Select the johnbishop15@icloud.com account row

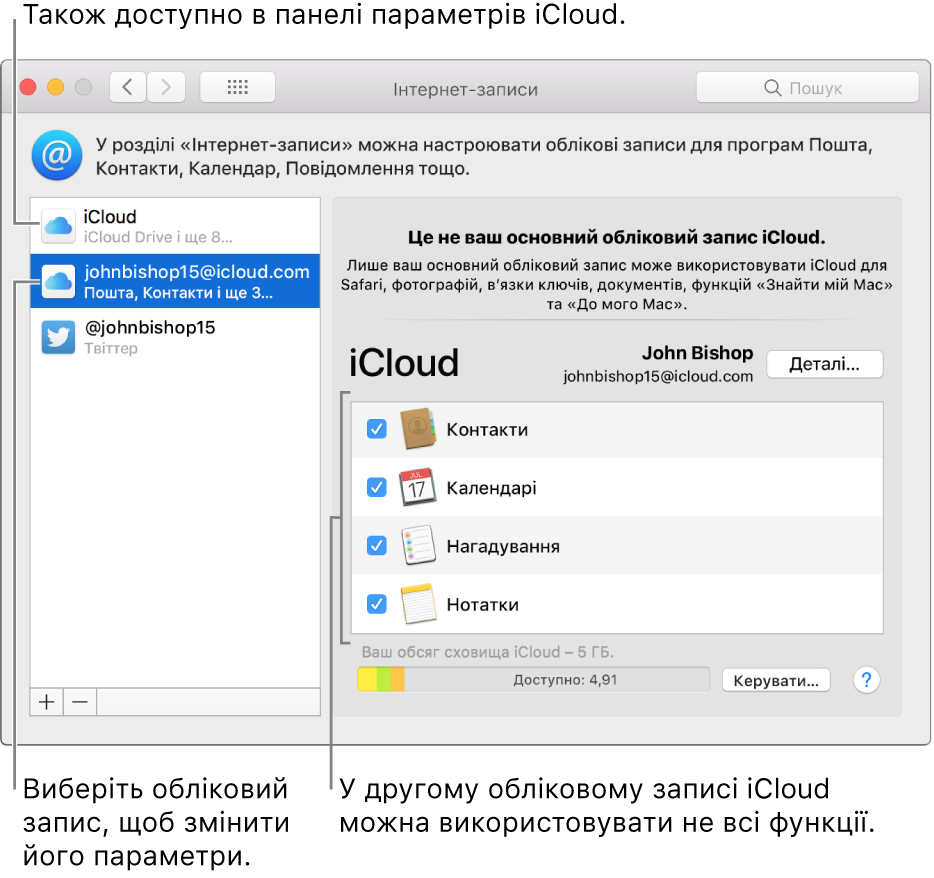tap(175, 281)
